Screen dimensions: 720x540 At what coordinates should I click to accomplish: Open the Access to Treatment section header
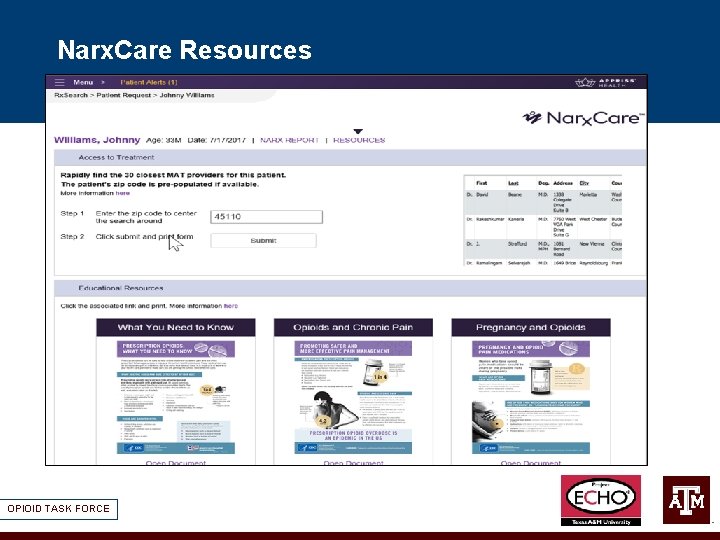(350, 158)
